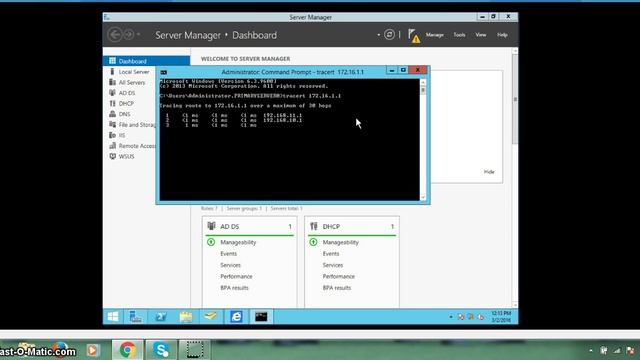This screenshot has width=640, height=360.
Task: Open Events in AD DS tile
Action: click(228, 254)
